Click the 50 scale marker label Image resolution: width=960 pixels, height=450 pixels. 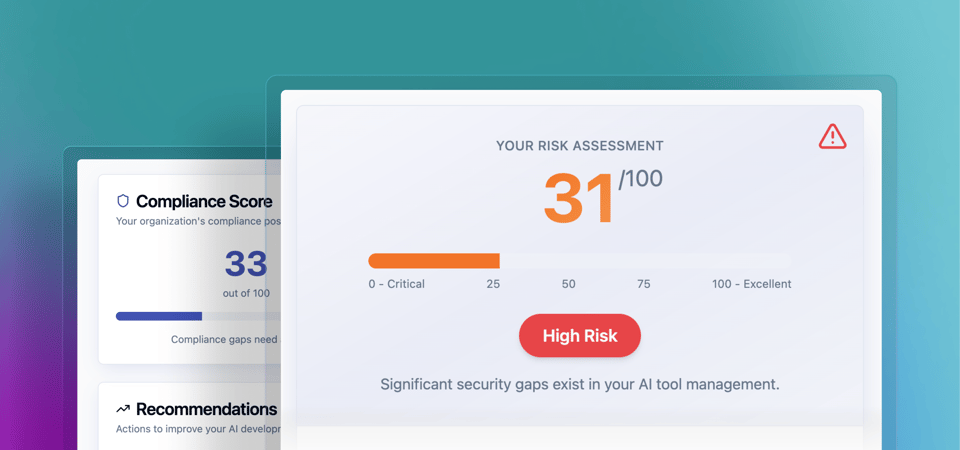click(x=568, y=284)
